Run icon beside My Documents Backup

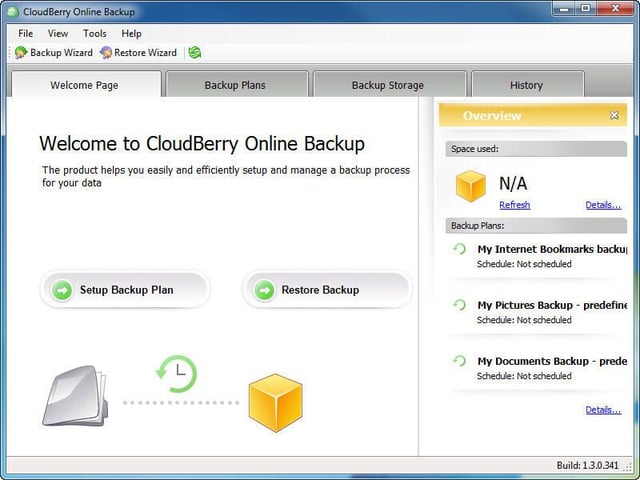[460, 361]
